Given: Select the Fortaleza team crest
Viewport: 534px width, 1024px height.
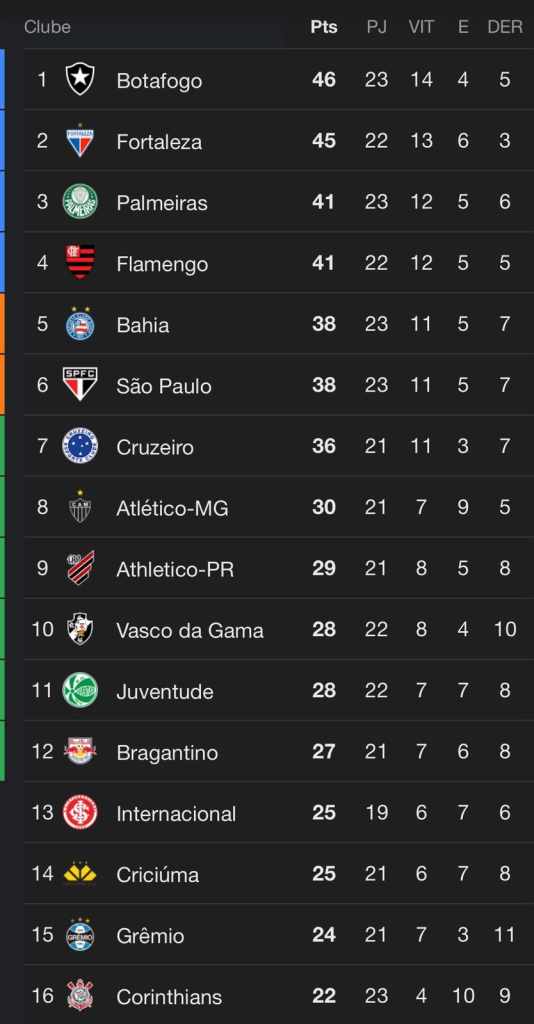Looking at the screenshot, I should [x=80, y=140].
